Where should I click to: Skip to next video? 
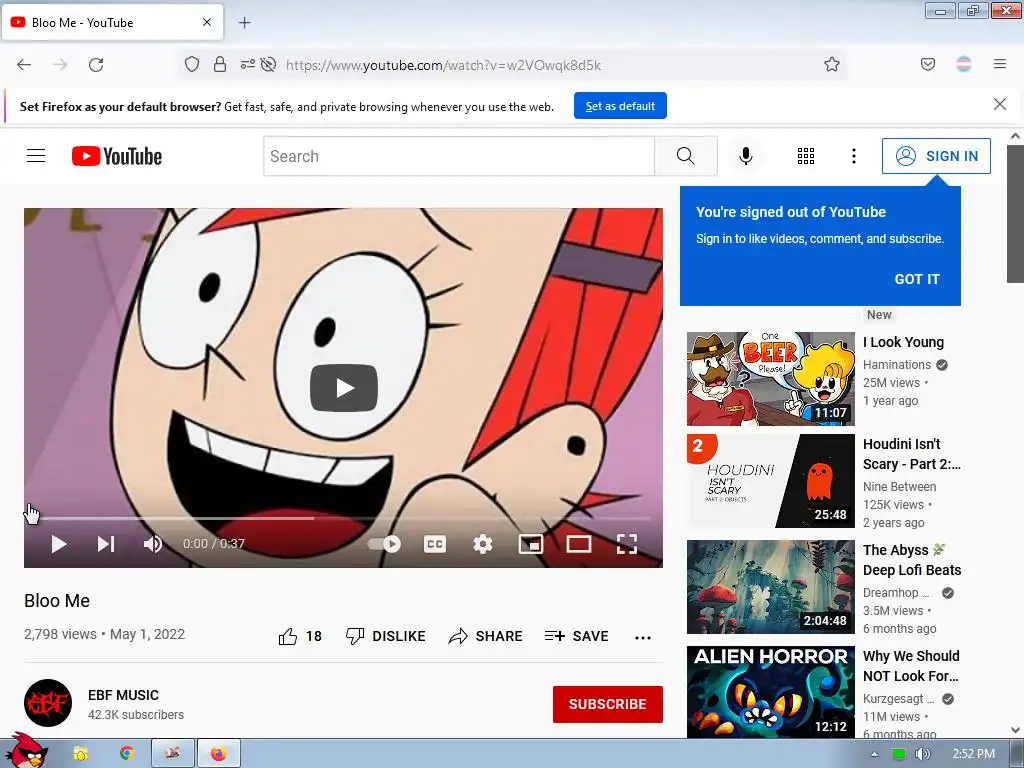[x=106, y=544]
